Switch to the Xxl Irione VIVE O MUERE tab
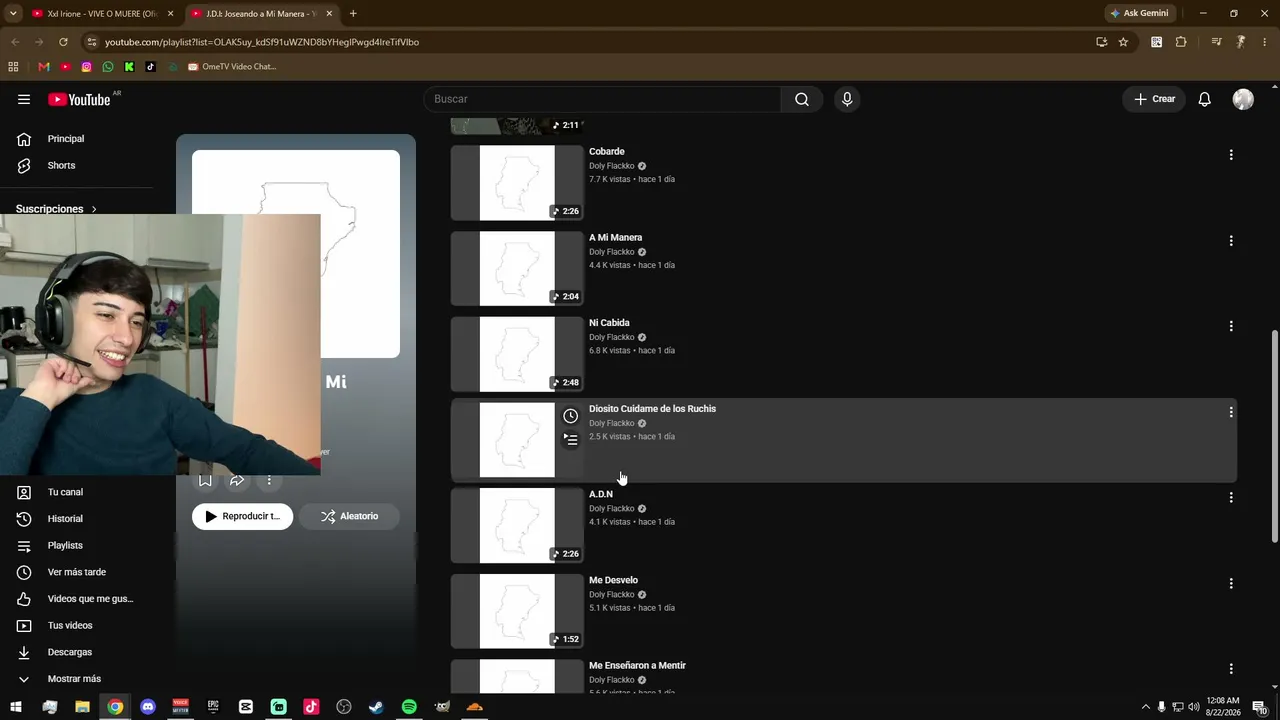This screenshot has height=720, width=1280. pos(103,14)
